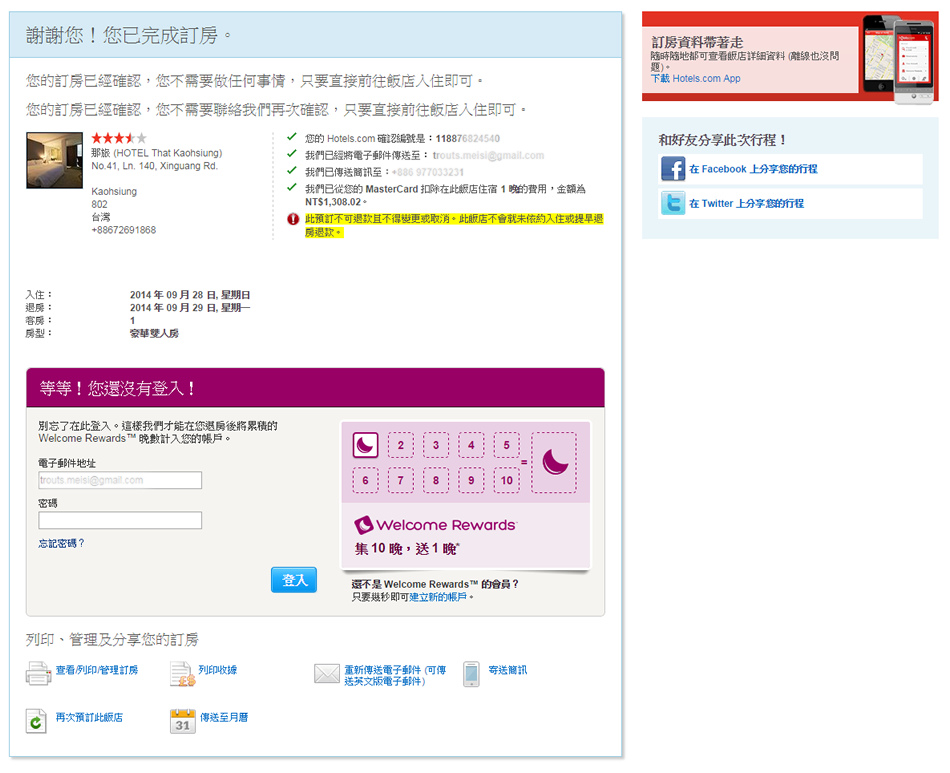Viewport: 950px width, 773px height.
Task: Open the 重新傳送電子郵件 resend email link
Action: (x=395, y=675)
